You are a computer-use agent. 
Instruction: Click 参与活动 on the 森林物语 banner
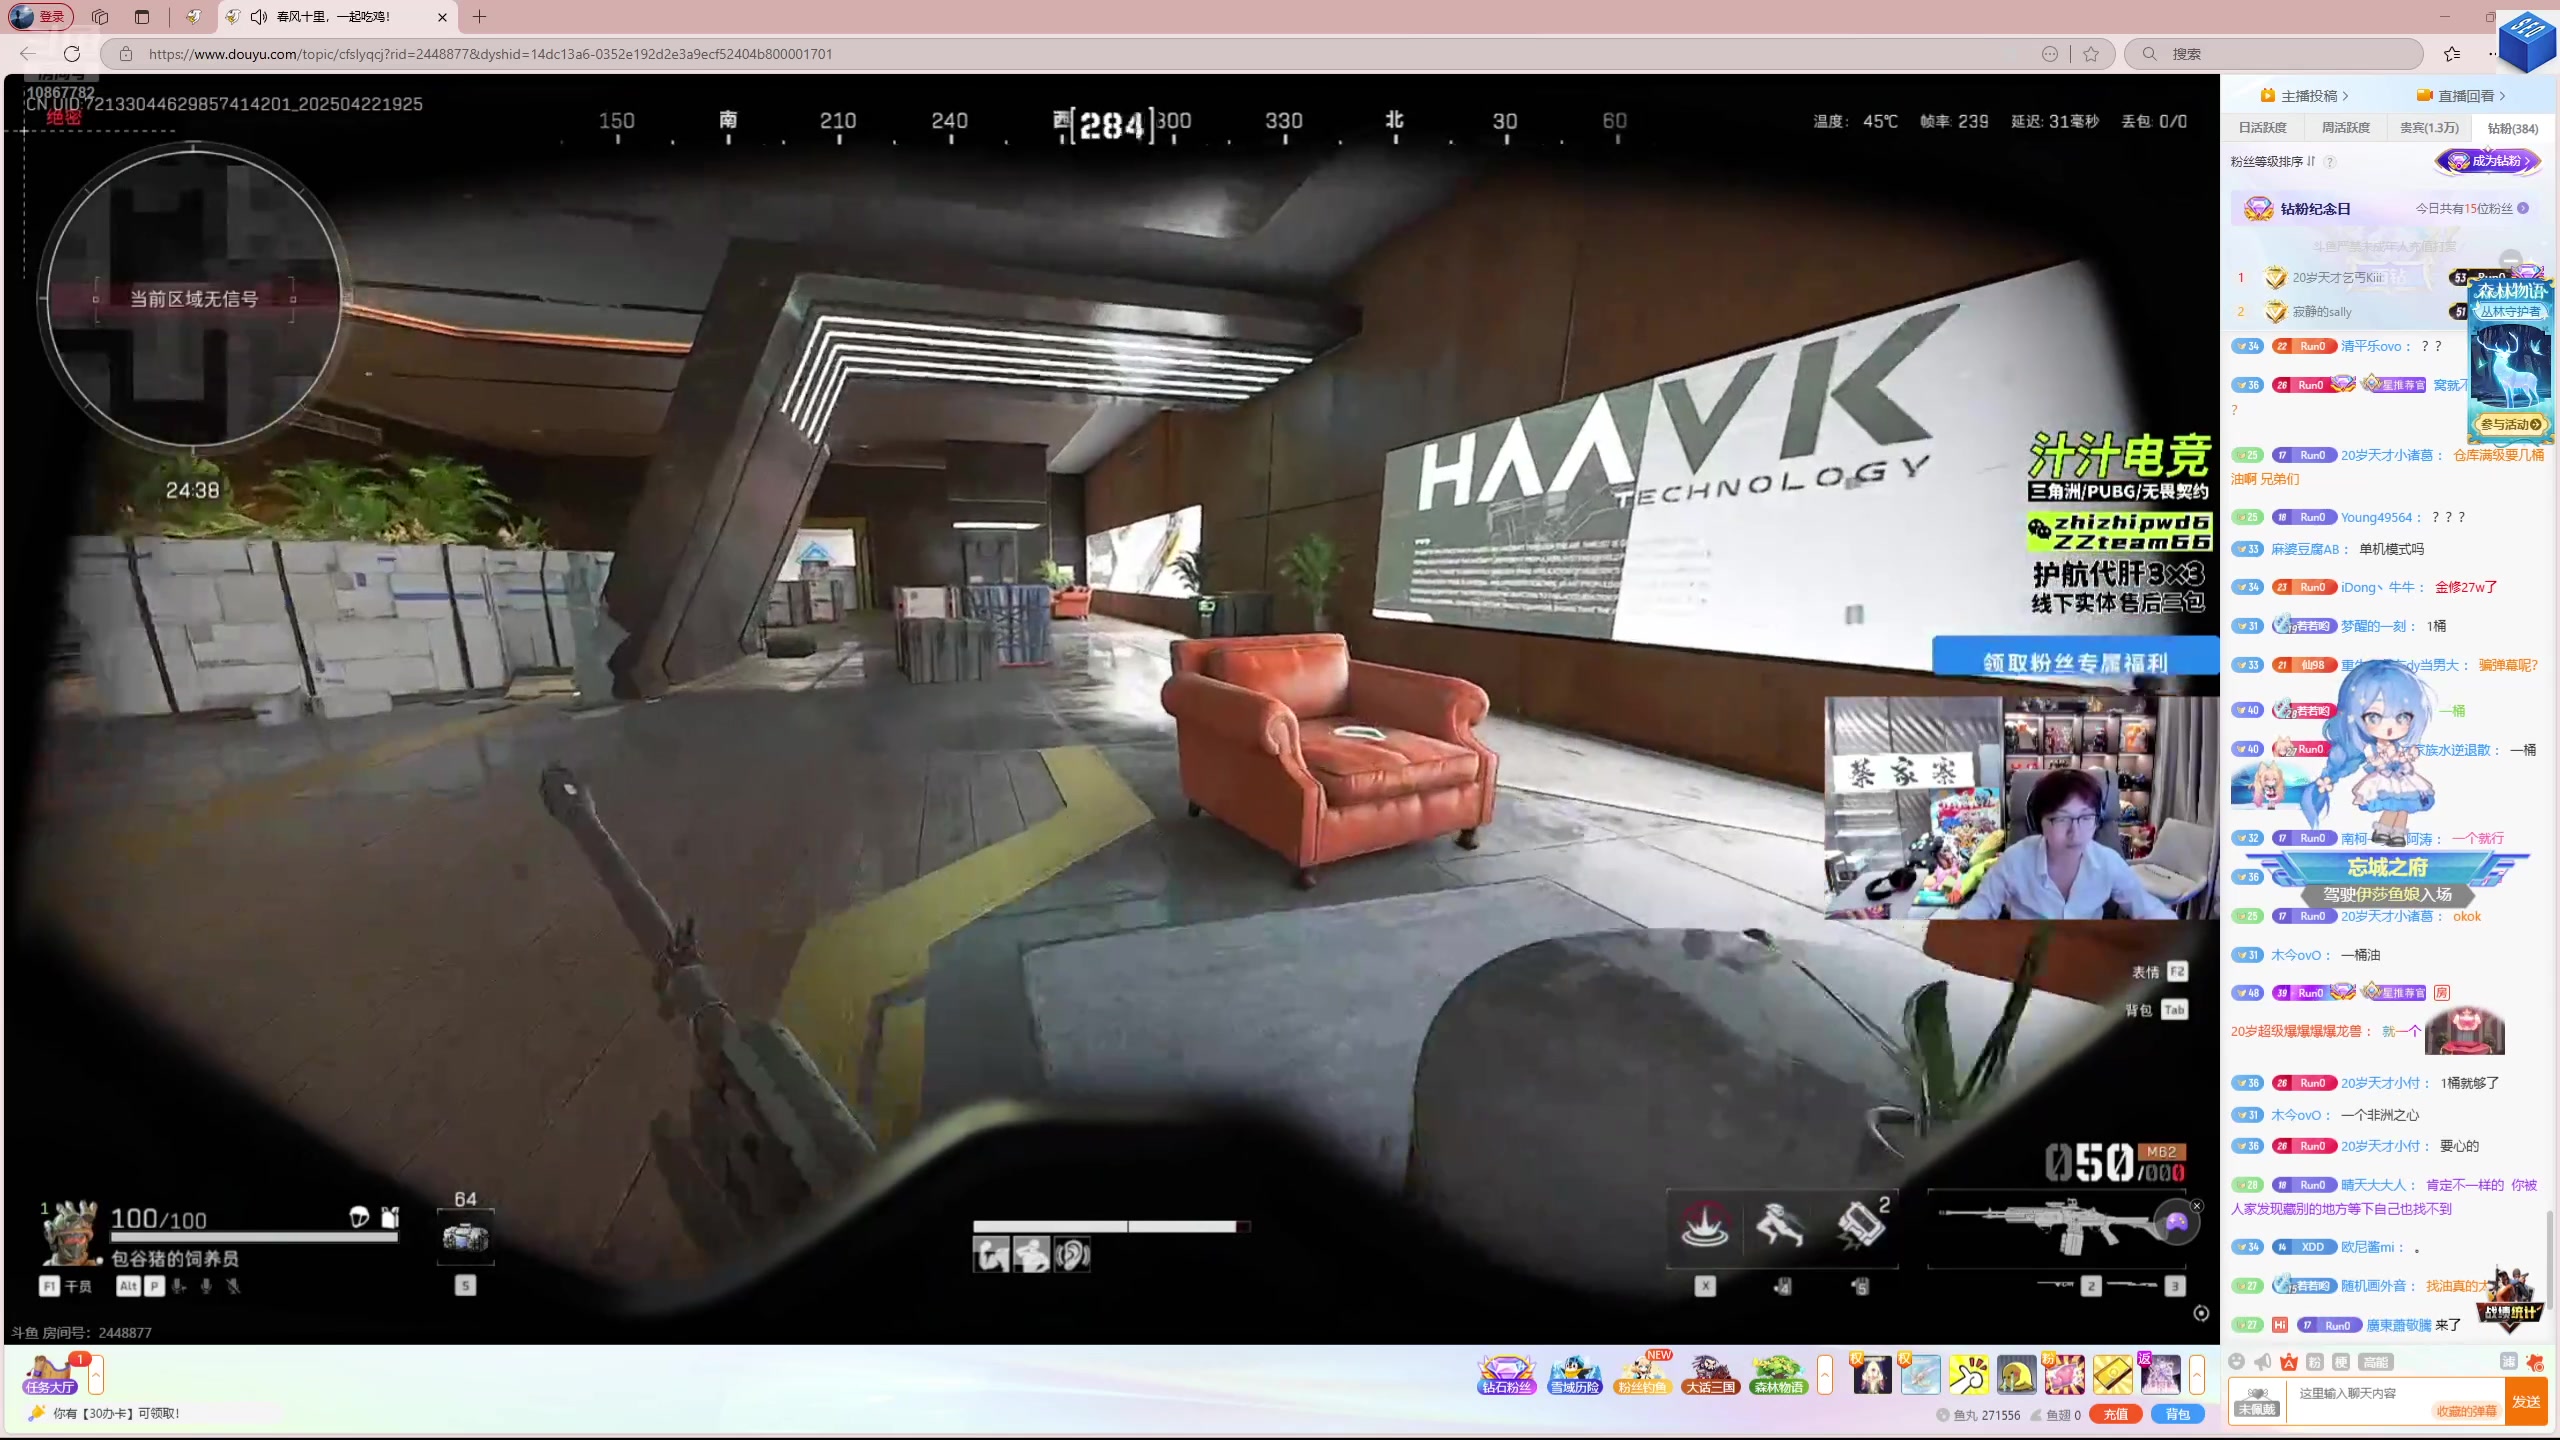pos(2510,425)
